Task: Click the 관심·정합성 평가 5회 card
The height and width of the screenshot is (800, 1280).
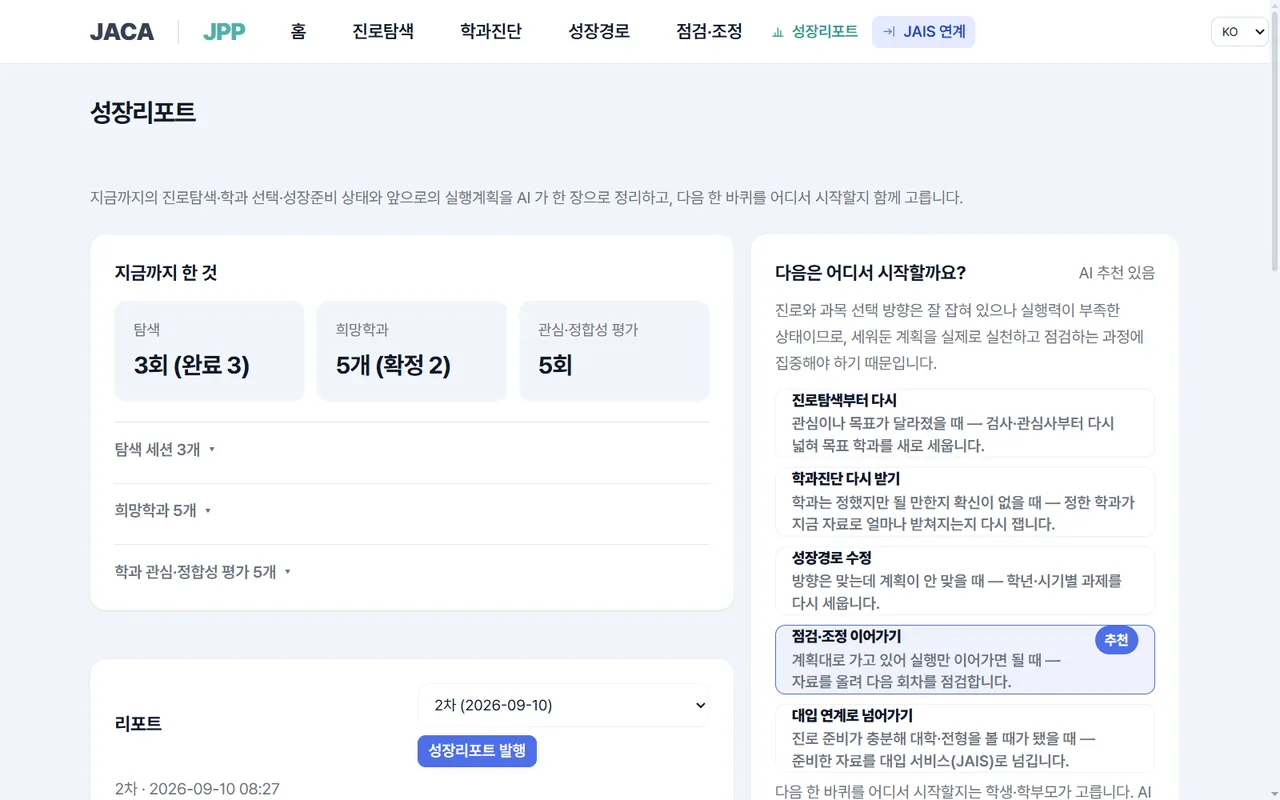Action: (615, 352)
